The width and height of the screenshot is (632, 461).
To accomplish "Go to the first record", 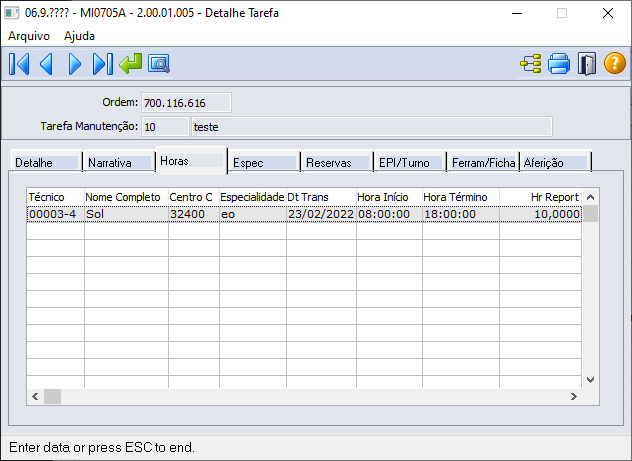I will [x=19, y=64].
